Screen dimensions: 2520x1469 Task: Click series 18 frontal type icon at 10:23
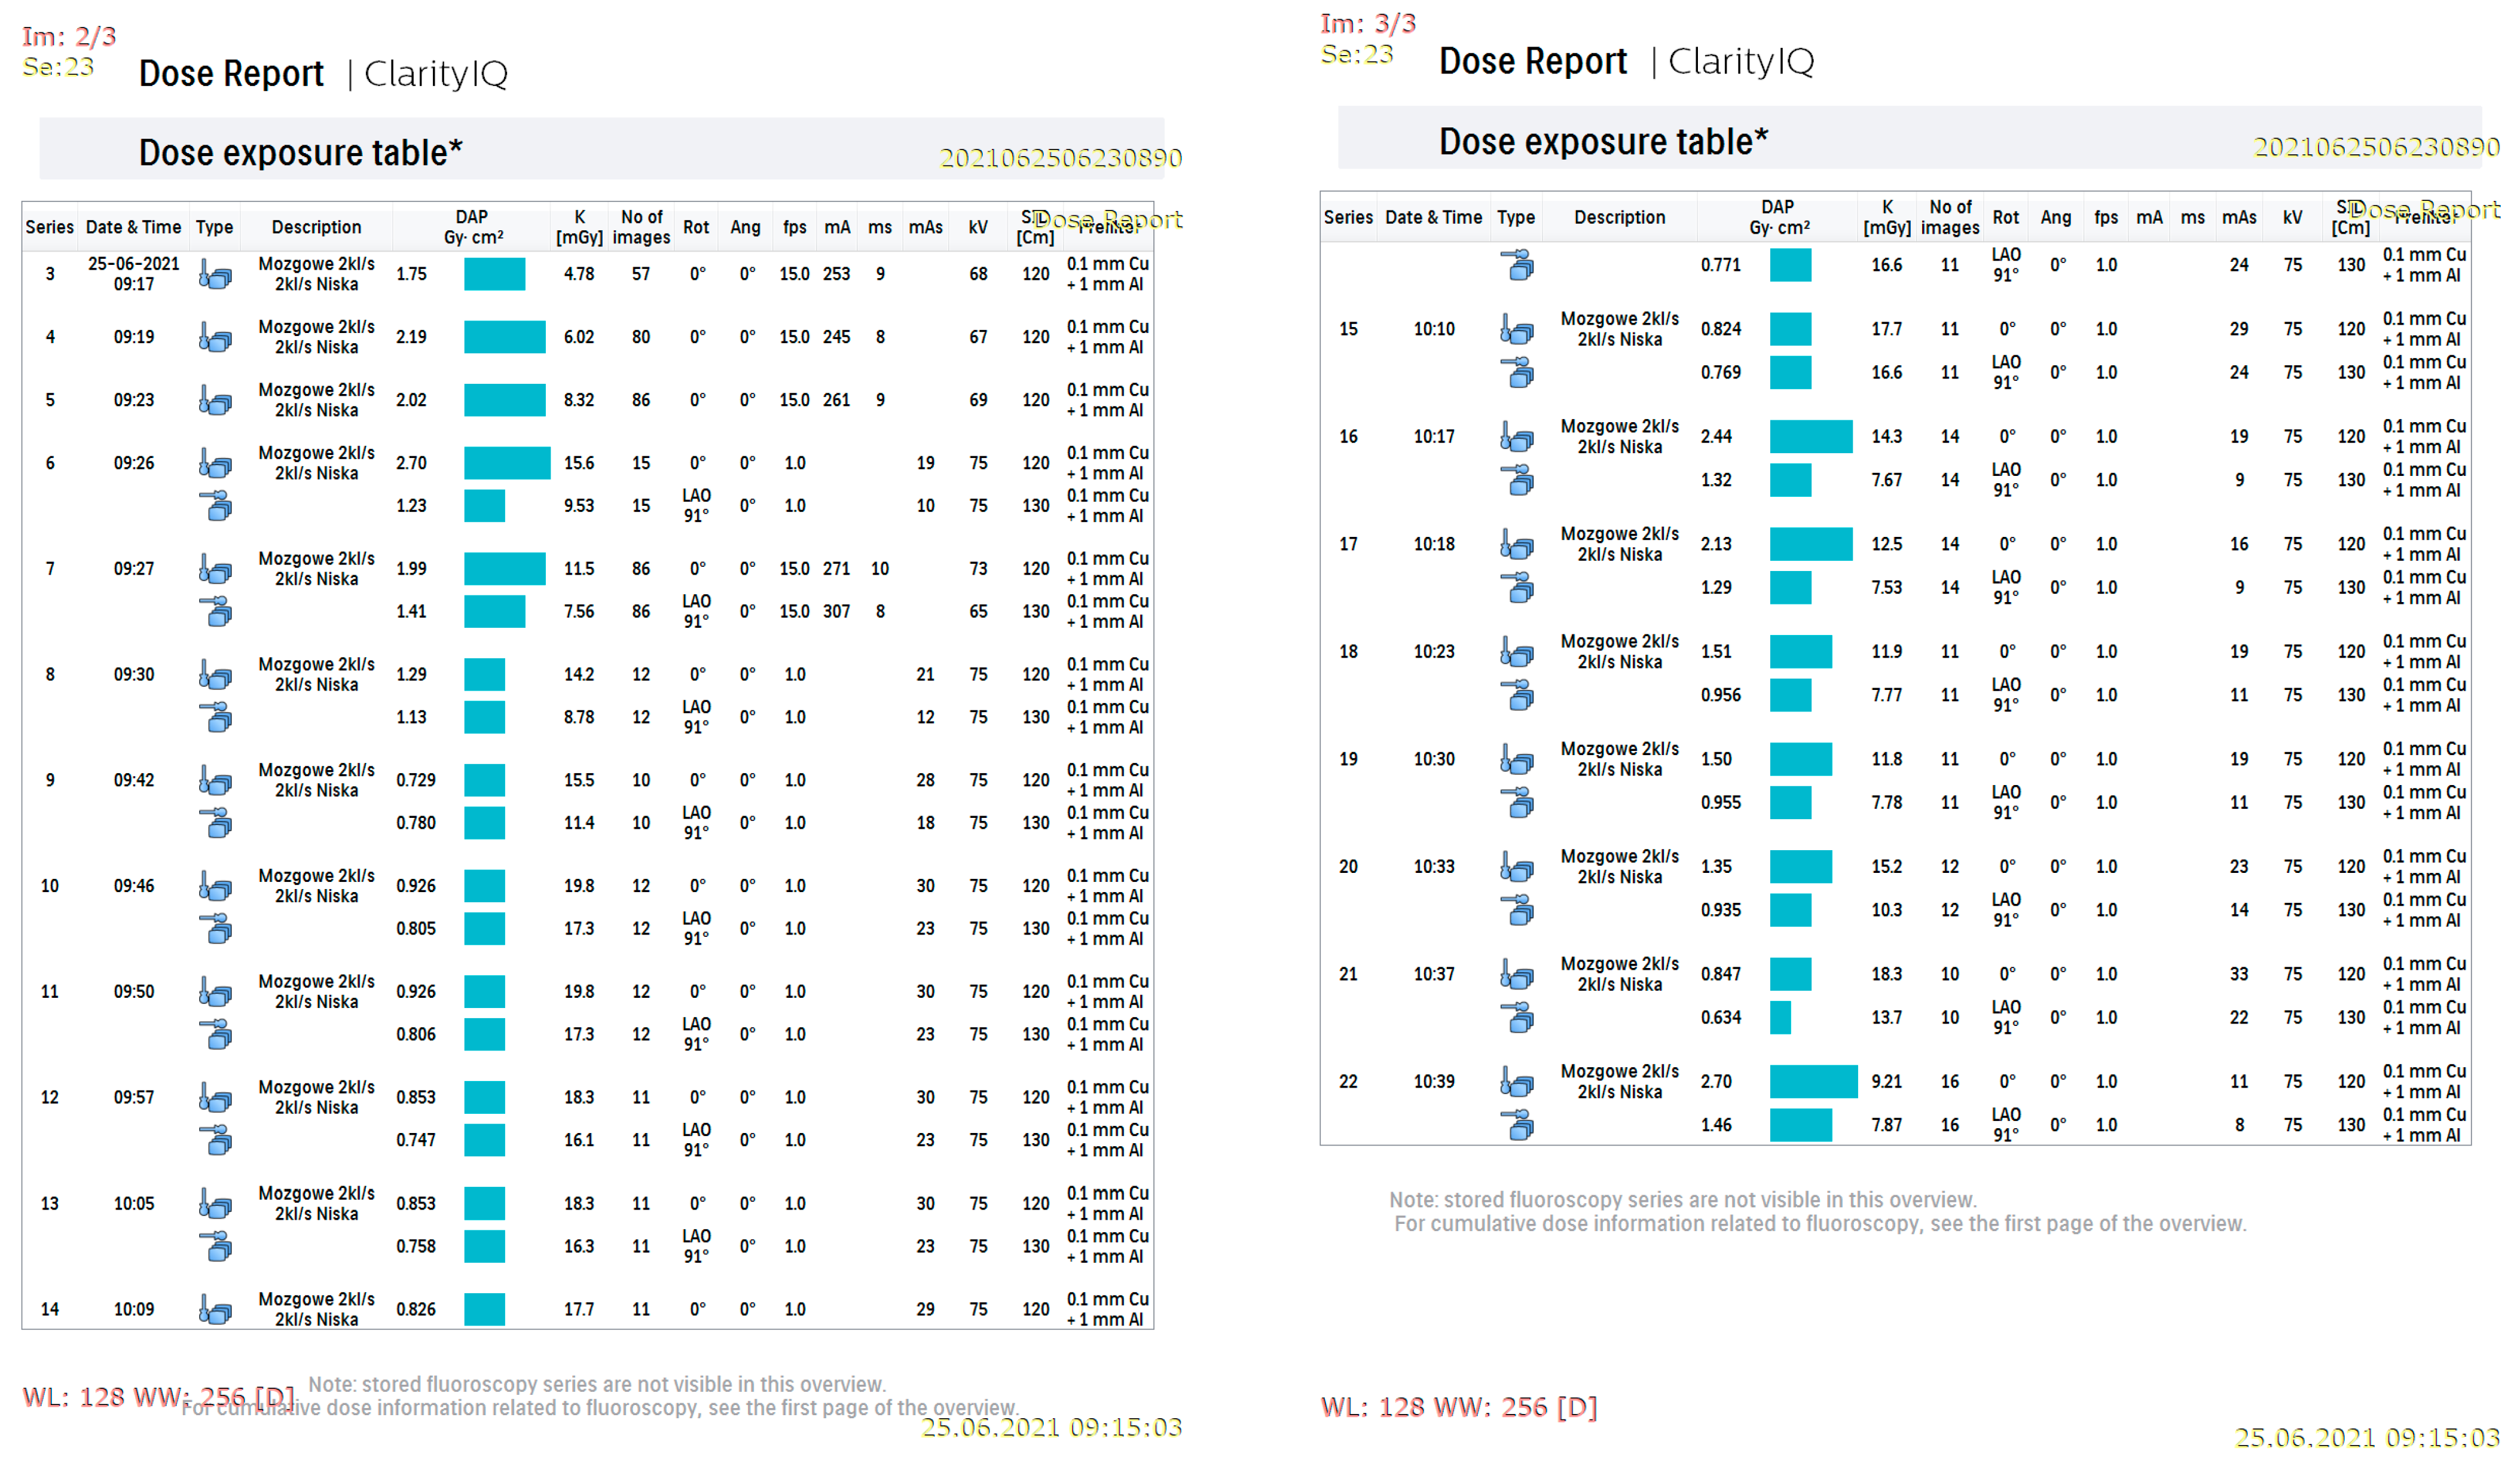1517,652
